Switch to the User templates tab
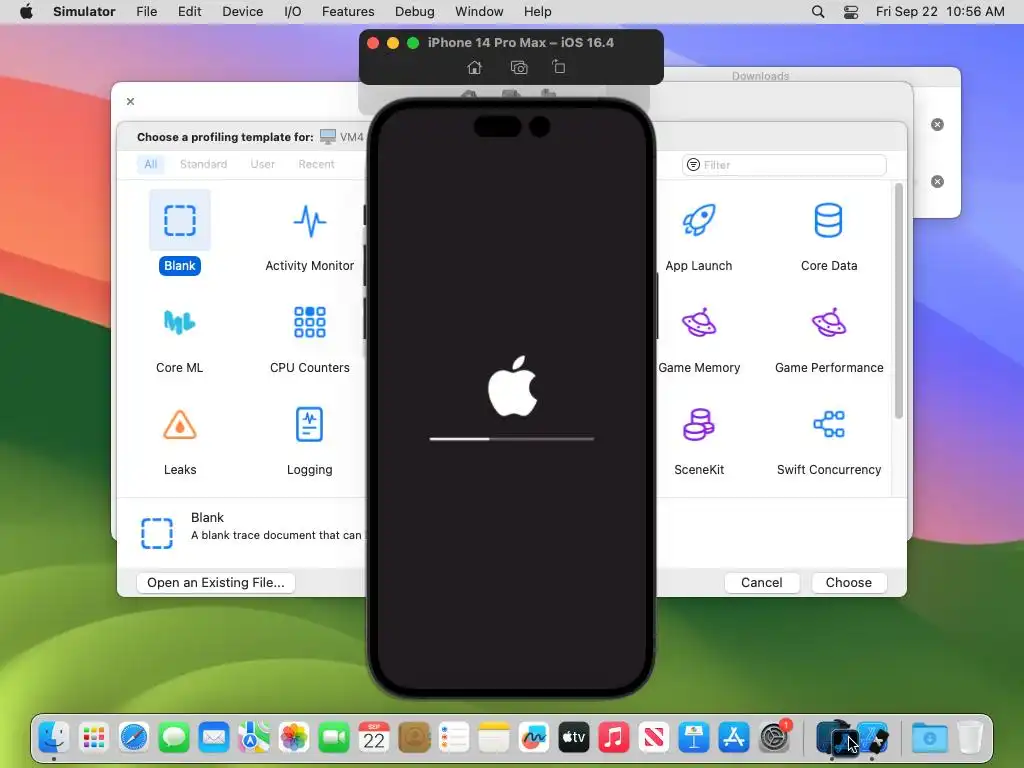 tap(263, 164)
